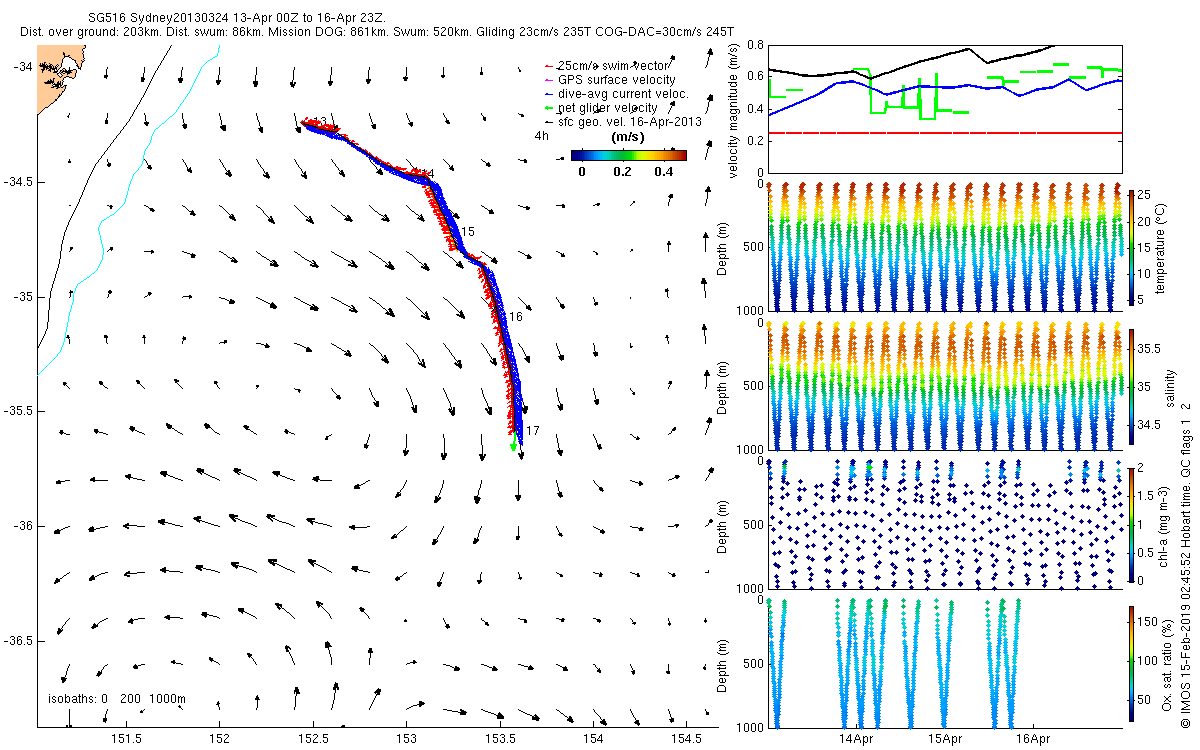Image resolution: width=1200 pixels, height=750 pixels.
Task: Click the '-34' latitude tick label
Action: point(22,66)
